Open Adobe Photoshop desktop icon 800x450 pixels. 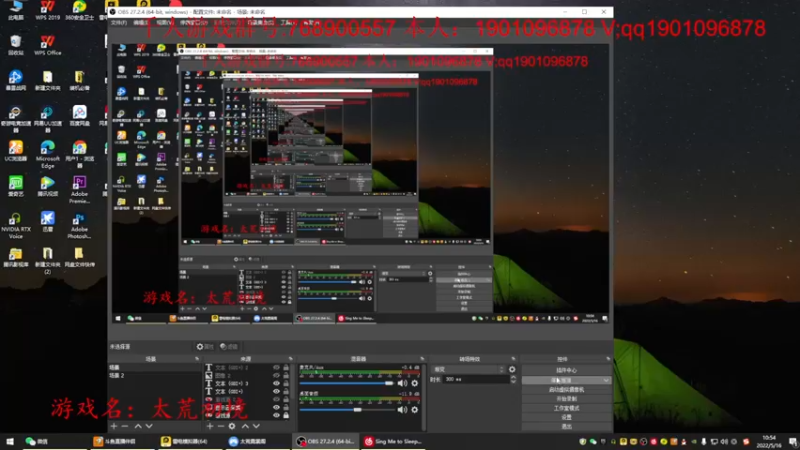click(x=79, y=225)
